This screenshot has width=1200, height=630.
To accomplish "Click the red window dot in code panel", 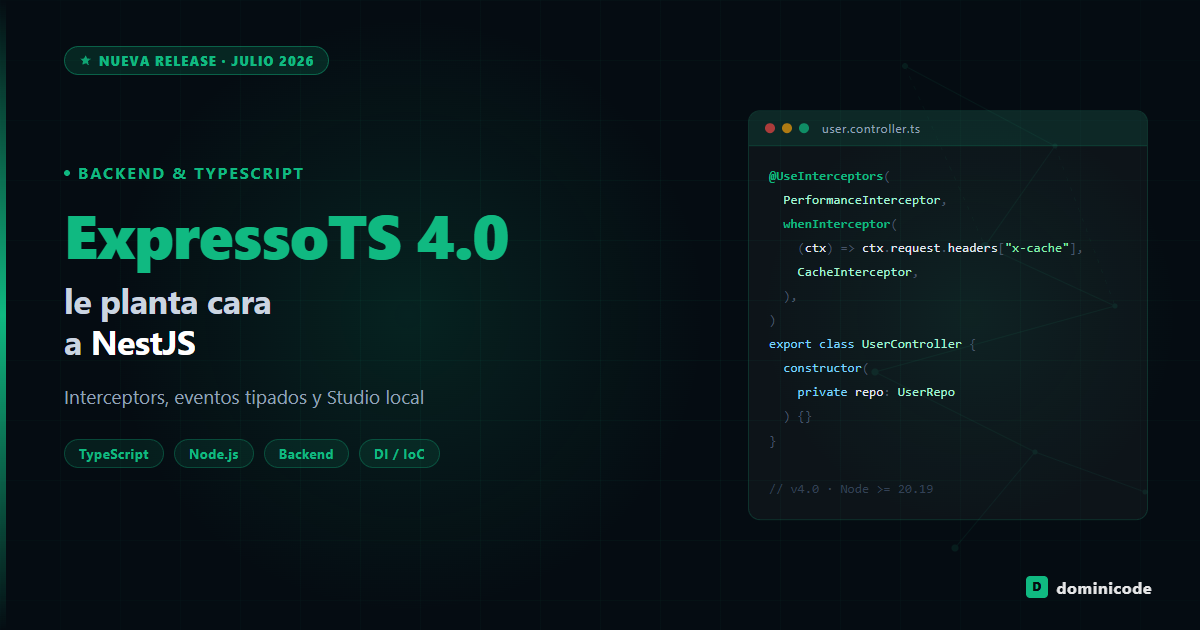I will point(770,128).
